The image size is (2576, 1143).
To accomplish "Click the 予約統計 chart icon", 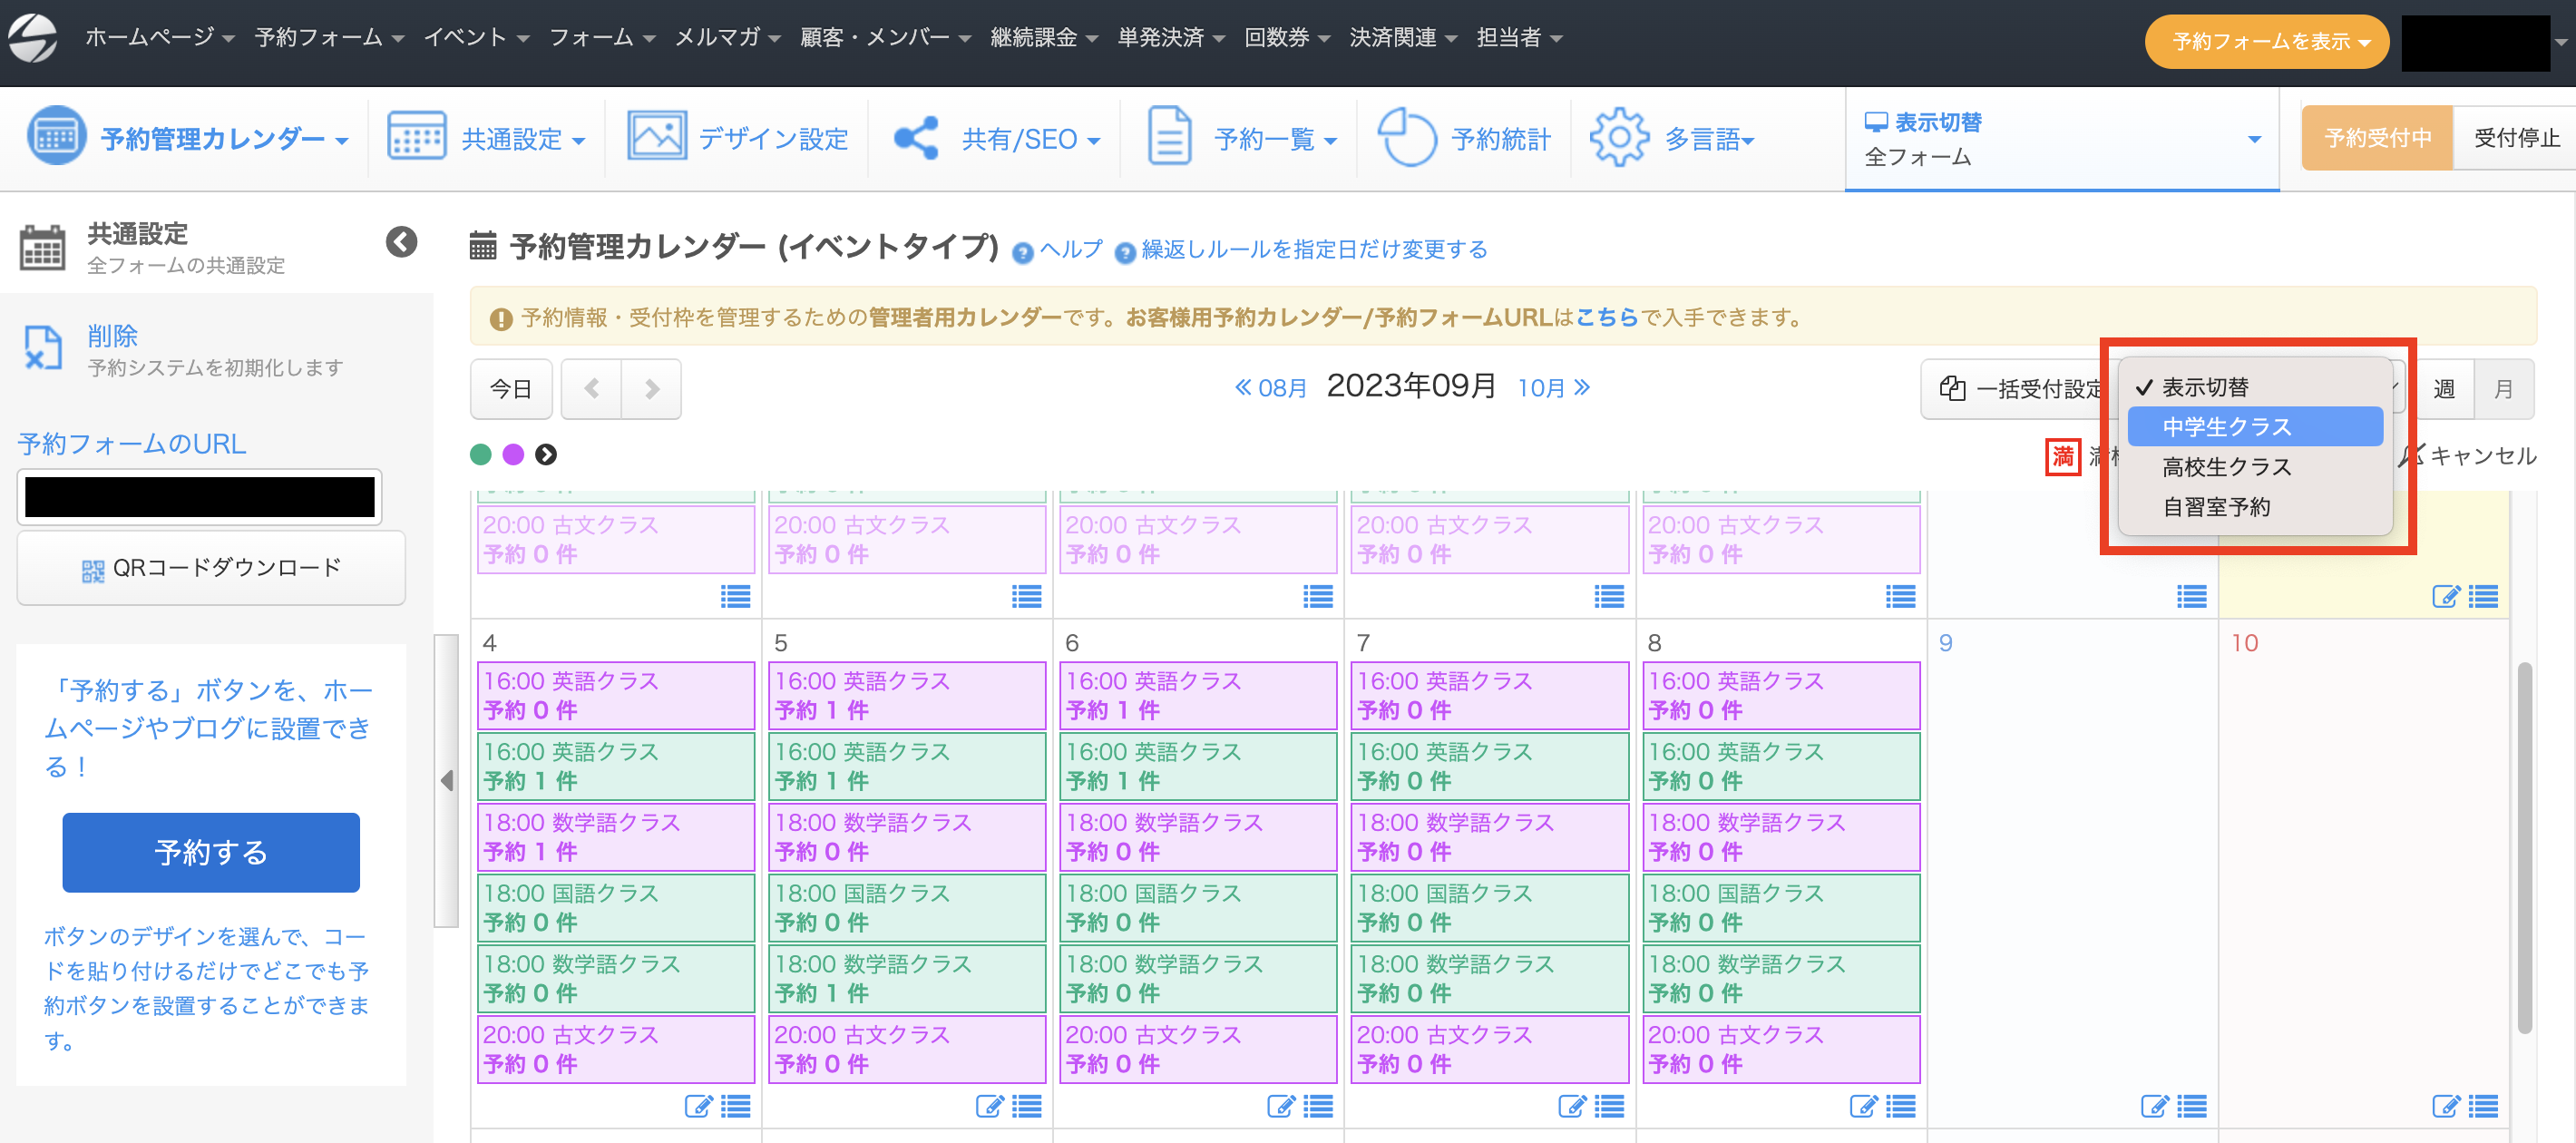I will 1406,138.
